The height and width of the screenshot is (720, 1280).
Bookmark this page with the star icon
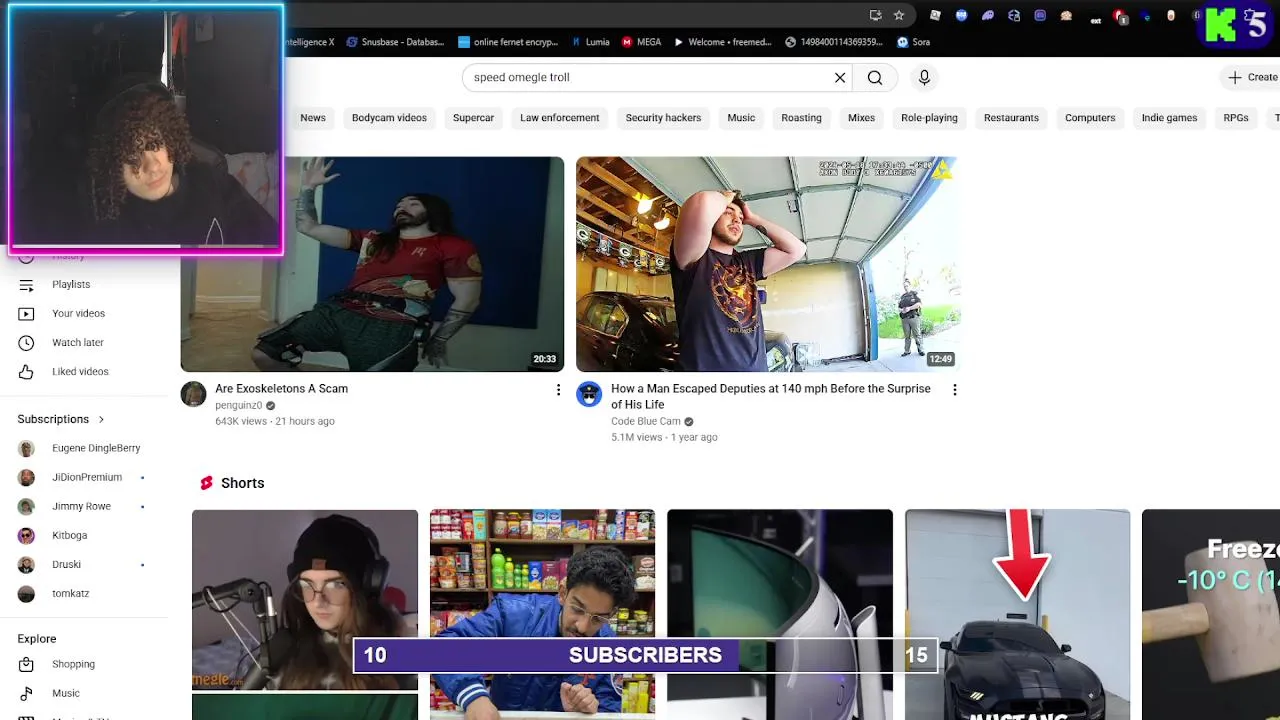pyautogui.click(x=899, y=15)
